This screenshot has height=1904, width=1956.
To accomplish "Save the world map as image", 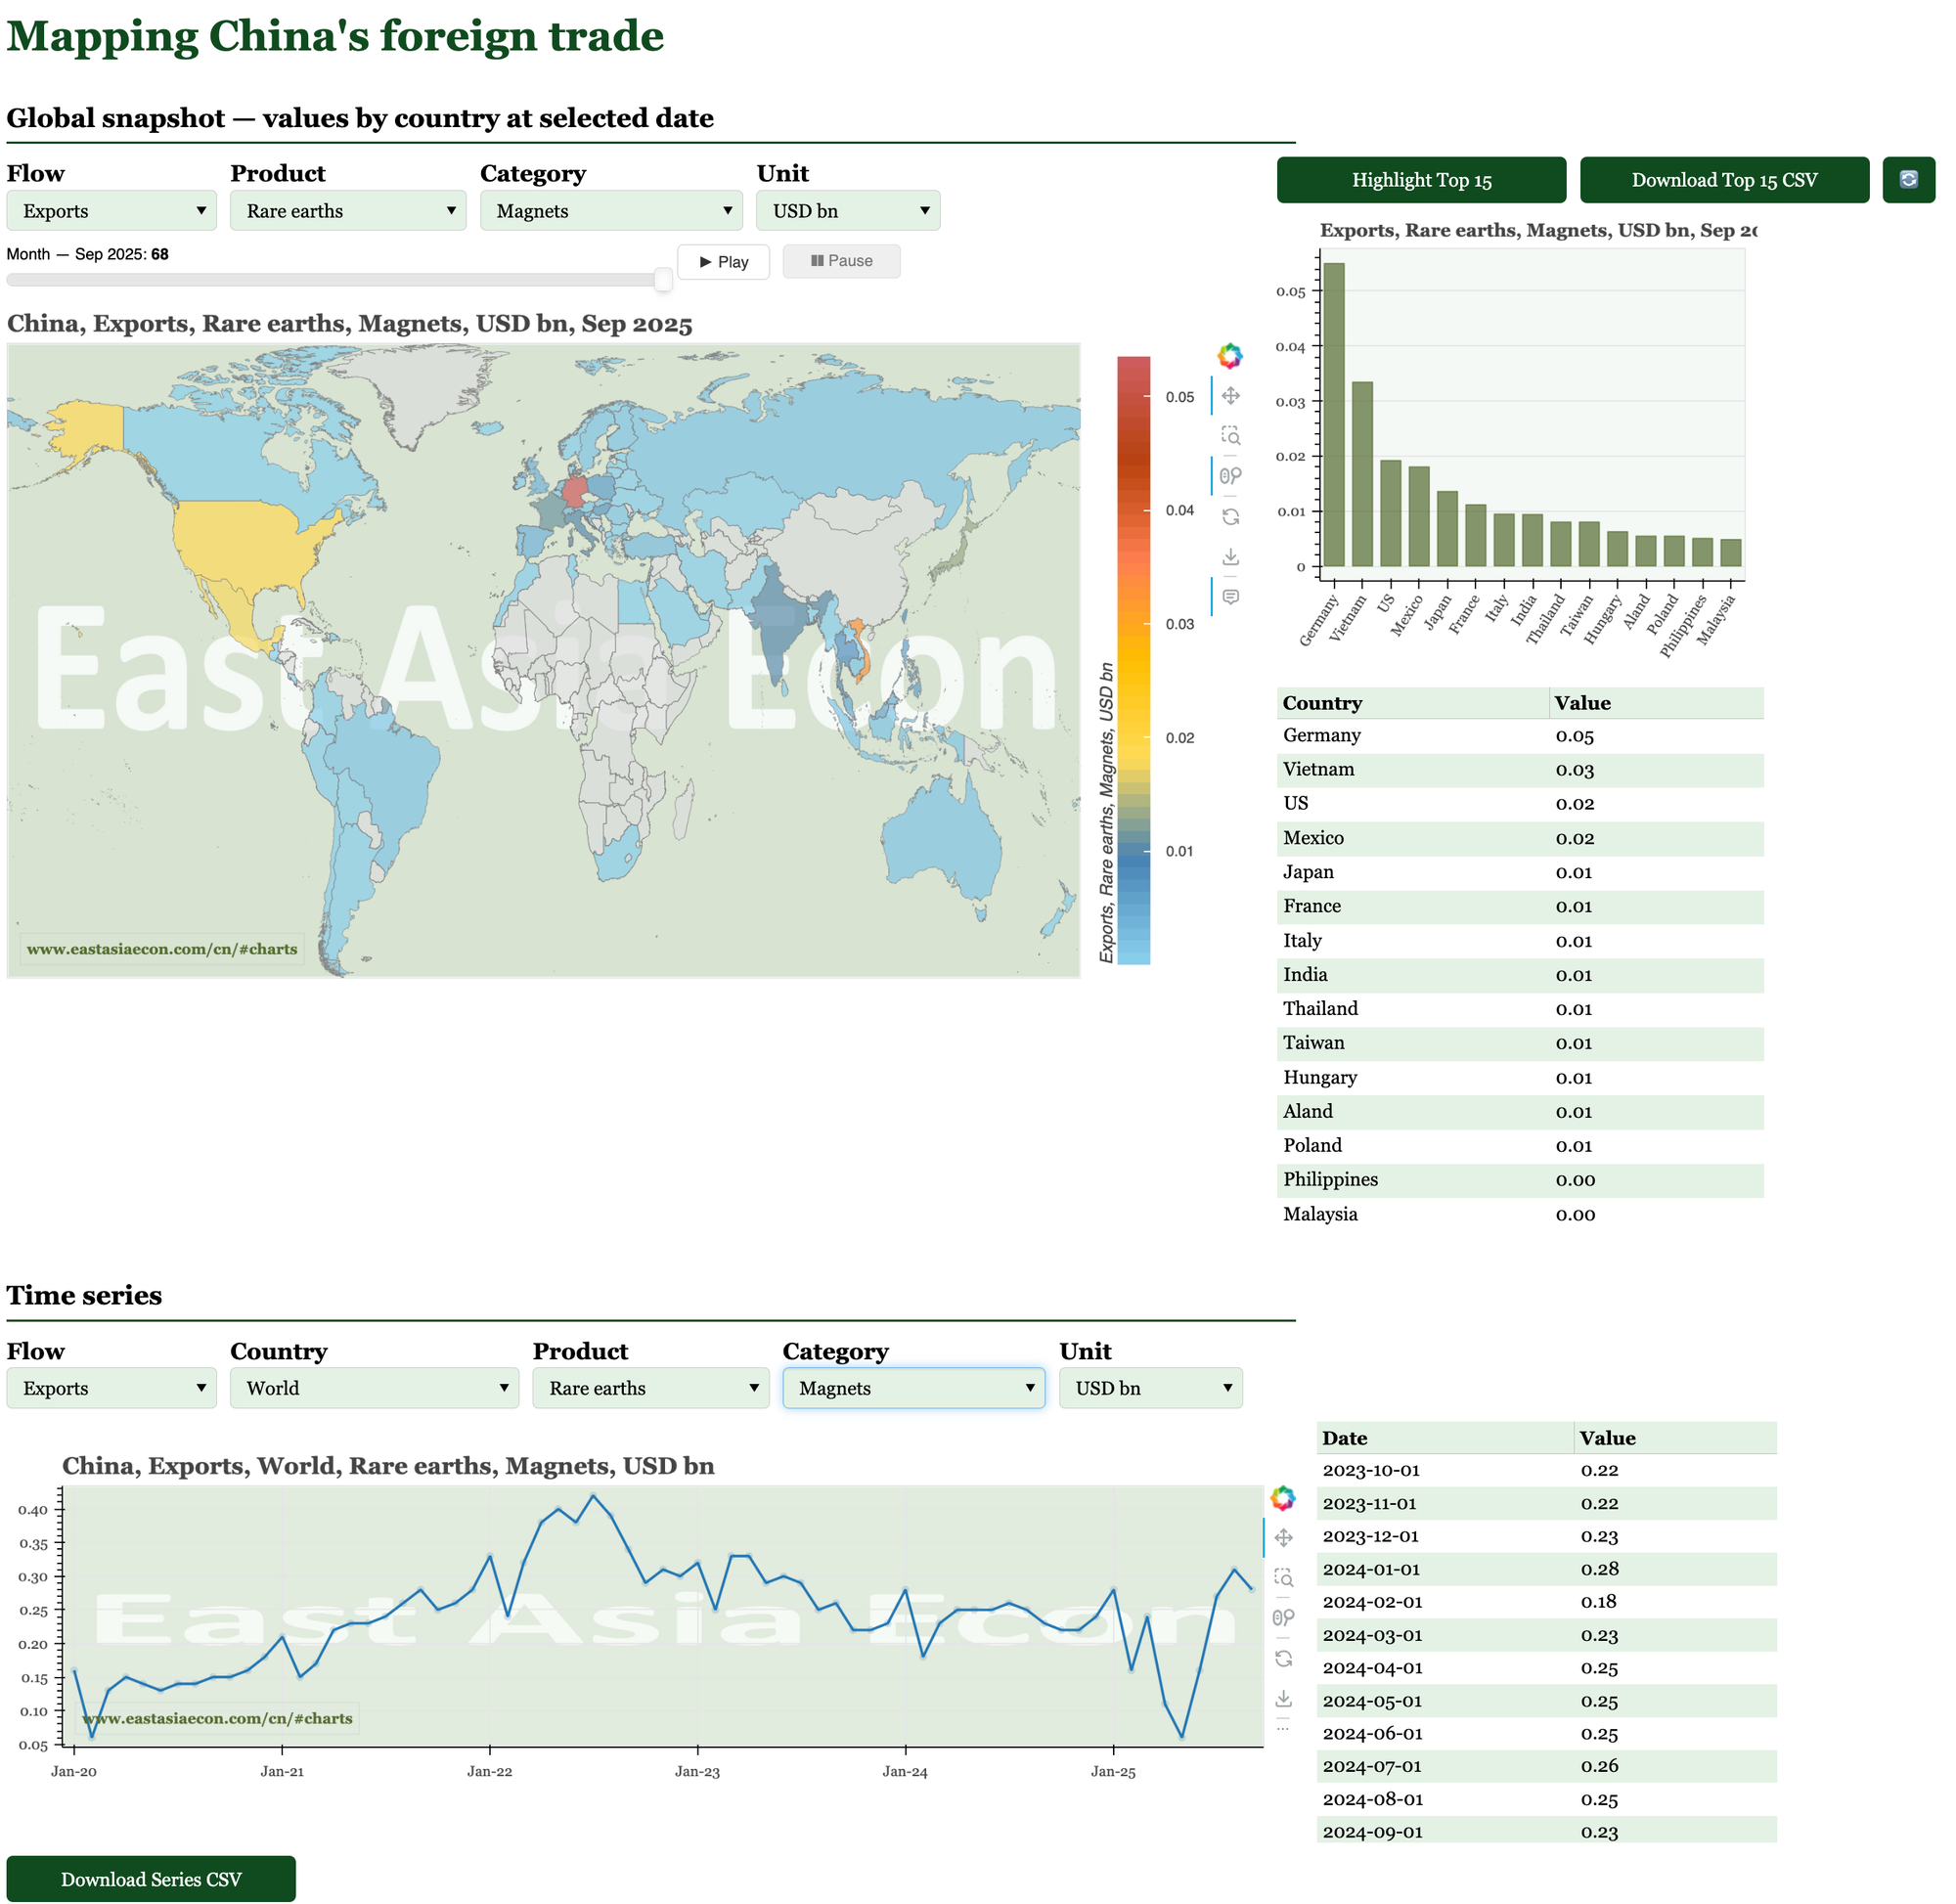I will point(1231,557).
